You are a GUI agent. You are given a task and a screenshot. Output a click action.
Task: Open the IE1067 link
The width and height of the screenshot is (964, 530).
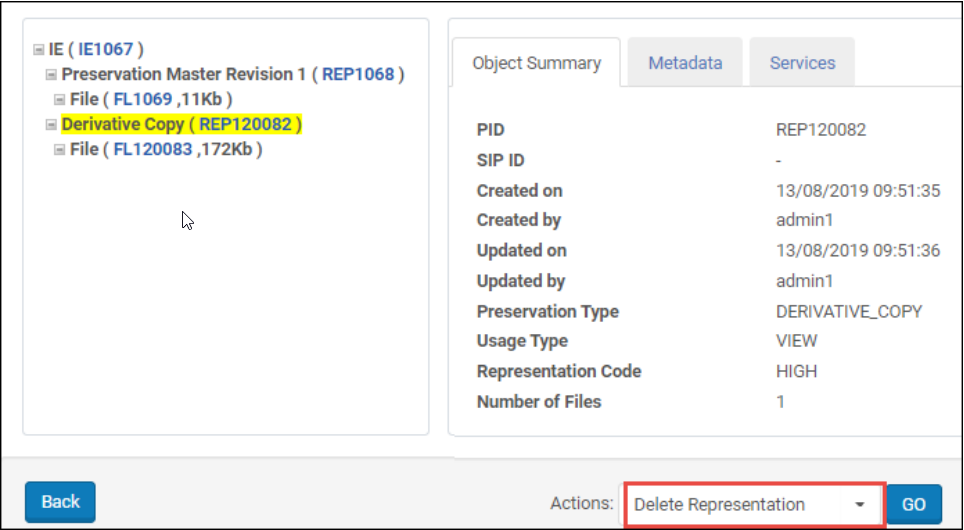[x=106, y=49]
